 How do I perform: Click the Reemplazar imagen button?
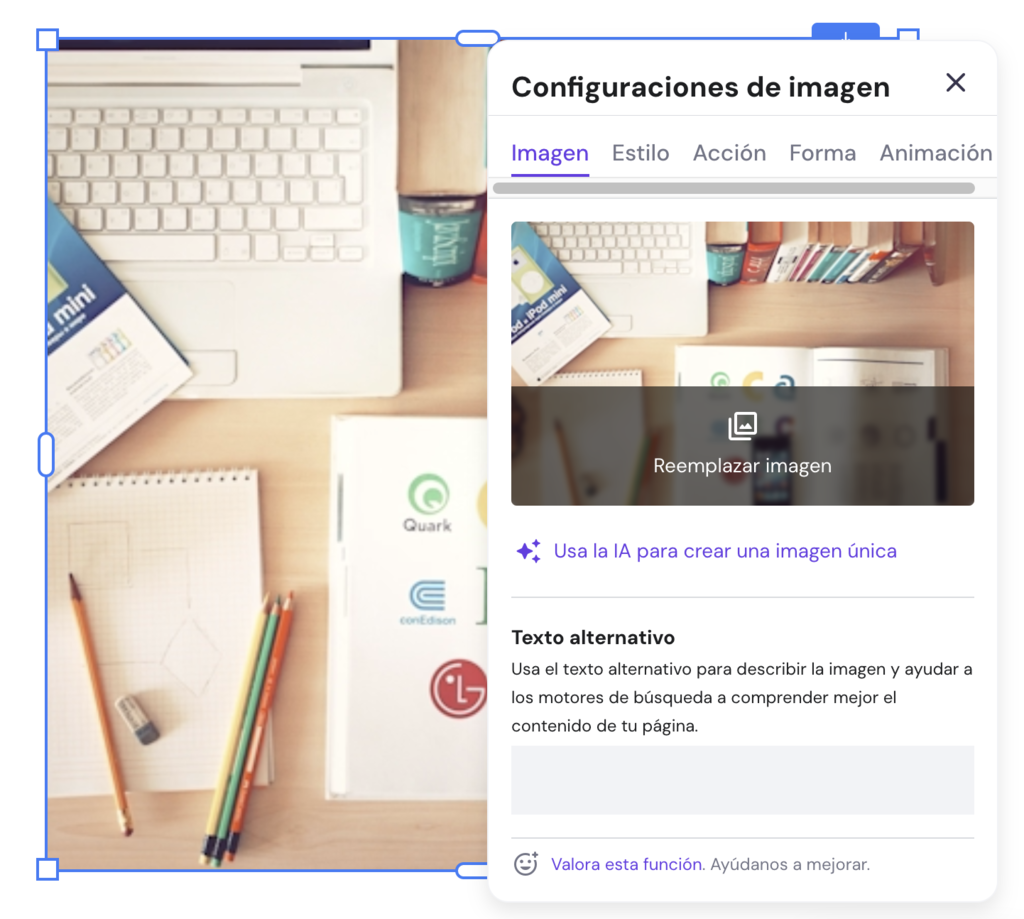742,465
